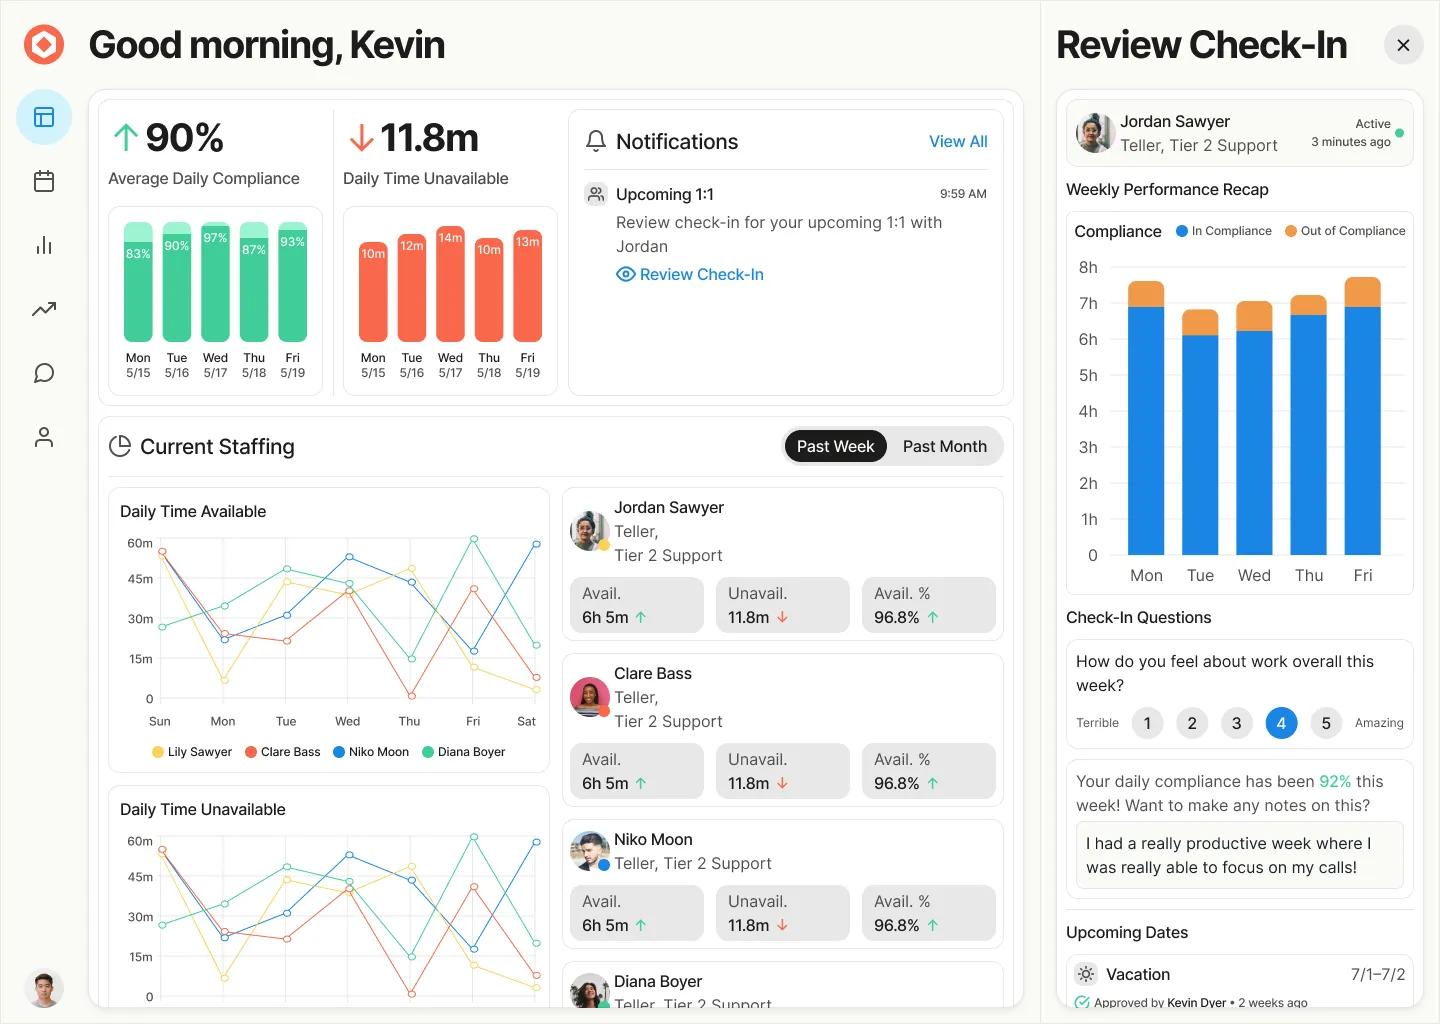The width and height of the screenshot is (1440, 1024).
Task: Select rating 4 for work feeling
Action: tap(1281, 723)
